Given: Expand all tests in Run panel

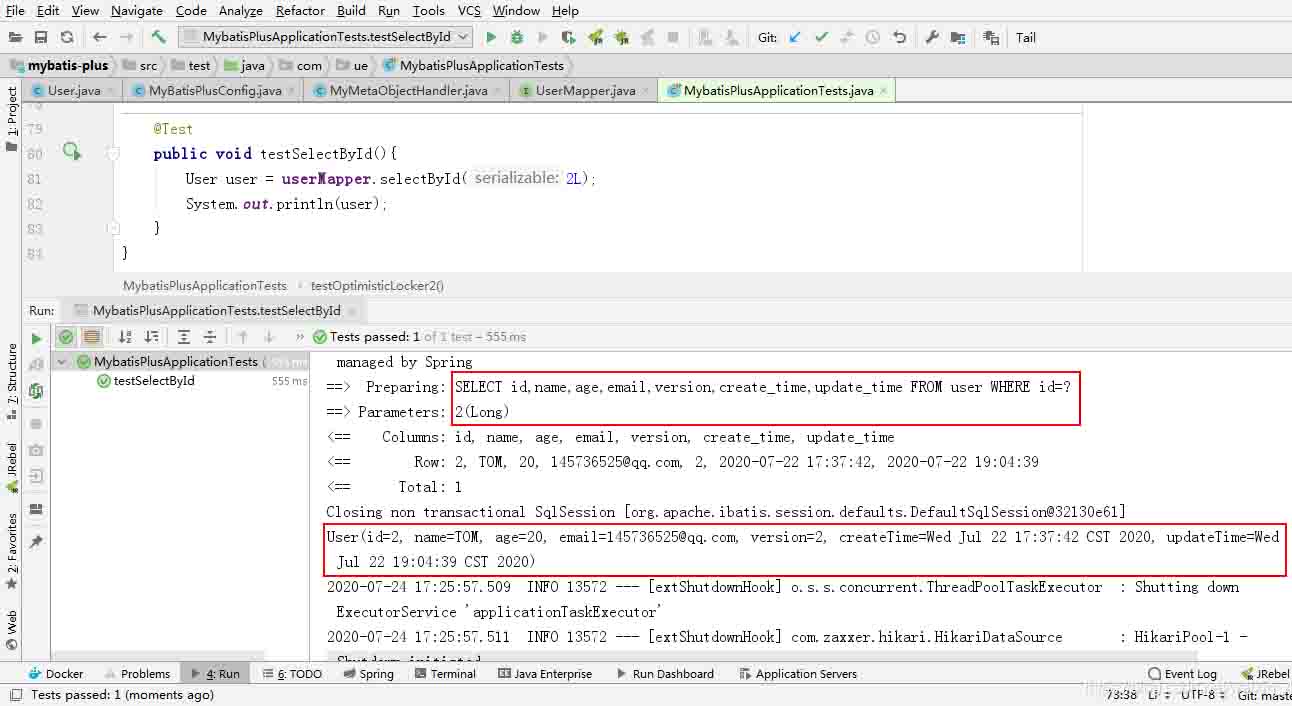Looking at the screenshot, I should coord(184,337).
